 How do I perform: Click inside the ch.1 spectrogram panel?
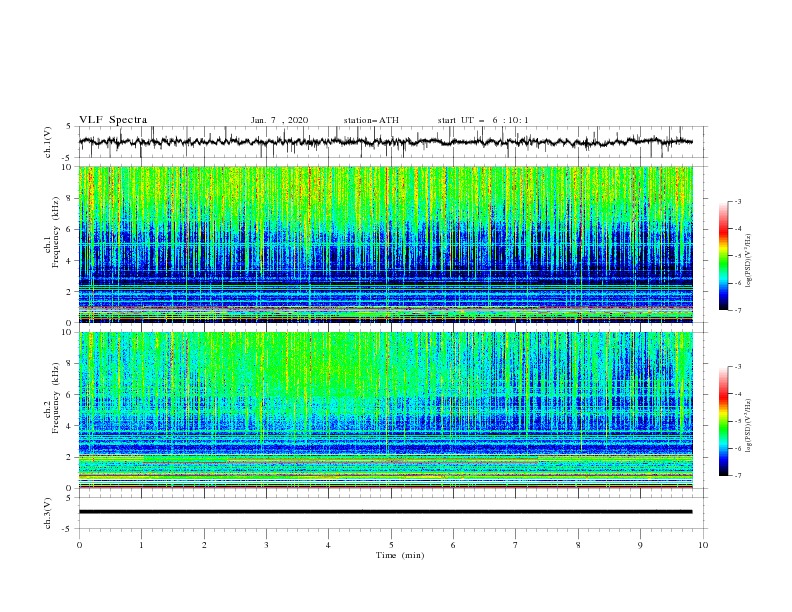[x=385, y=244]
